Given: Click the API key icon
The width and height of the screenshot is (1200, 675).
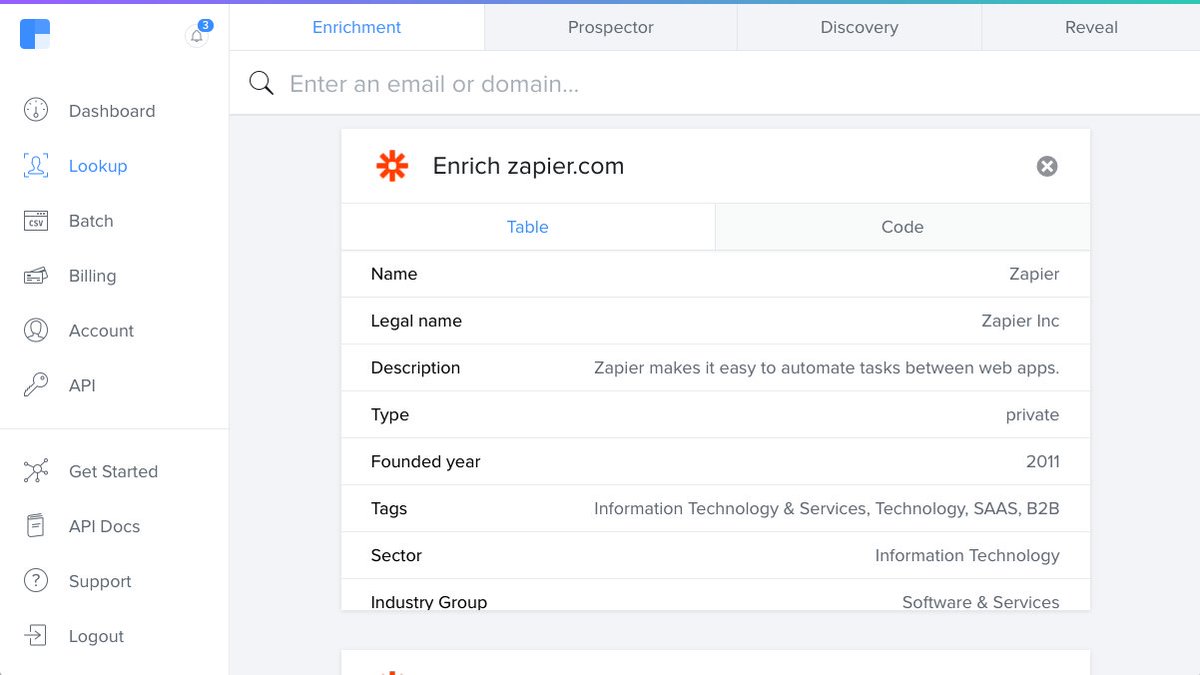Looking at the screenshot, I should (36, 385).
